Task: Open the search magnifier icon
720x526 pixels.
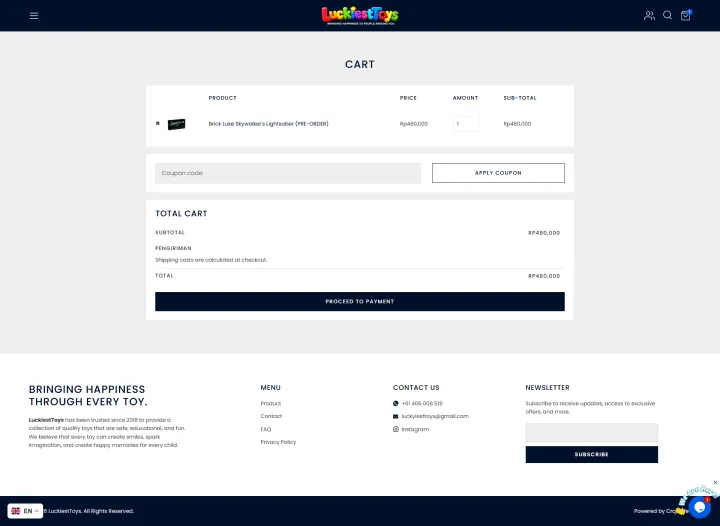Action: [667, 15]
